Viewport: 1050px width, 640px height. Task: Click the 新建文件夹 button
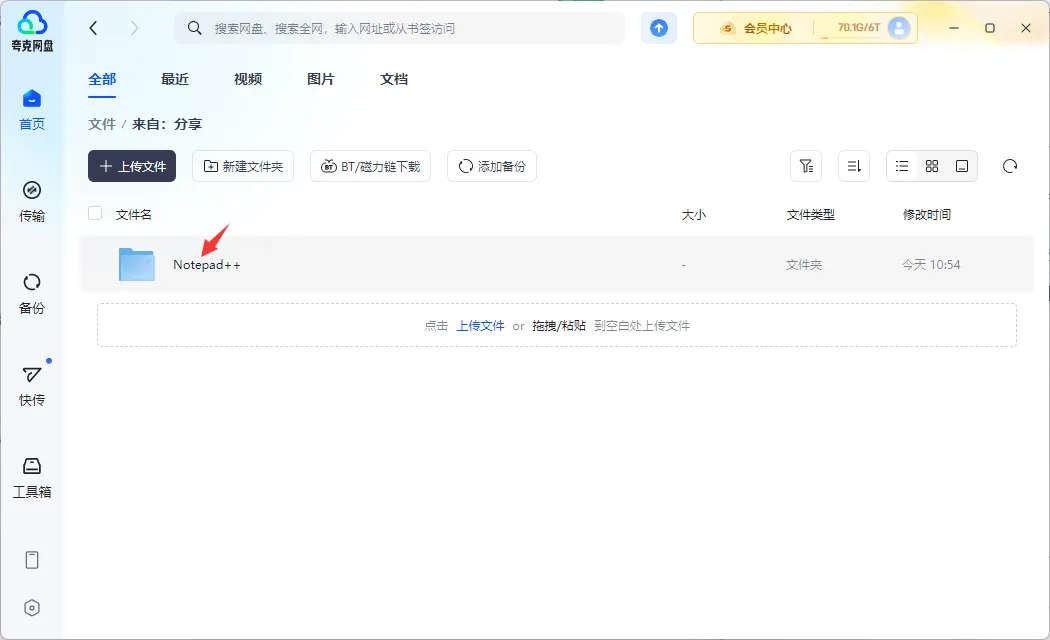click(243, 166)
